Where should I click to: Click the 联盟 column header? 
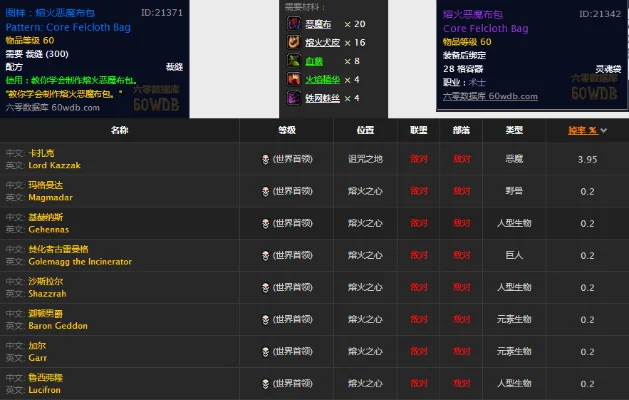click(418, 130)
